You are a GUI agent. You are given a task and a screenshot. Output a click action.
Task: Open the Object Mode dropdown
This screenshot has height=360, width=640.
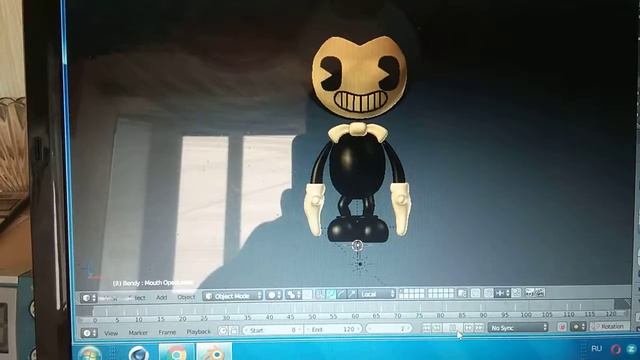(x=232, y=296)
